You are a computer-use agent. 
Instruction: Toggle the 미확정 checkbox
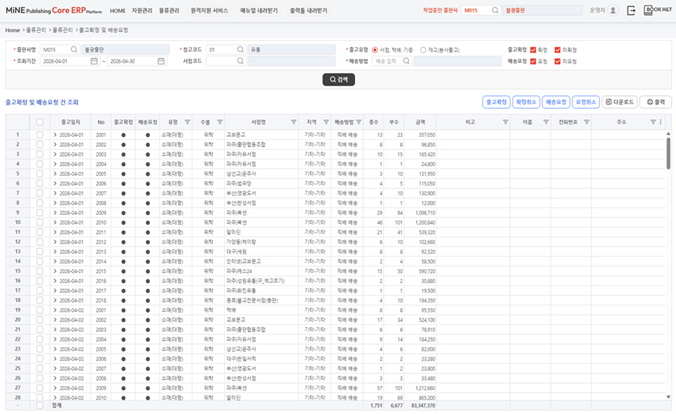coord(557,50)
